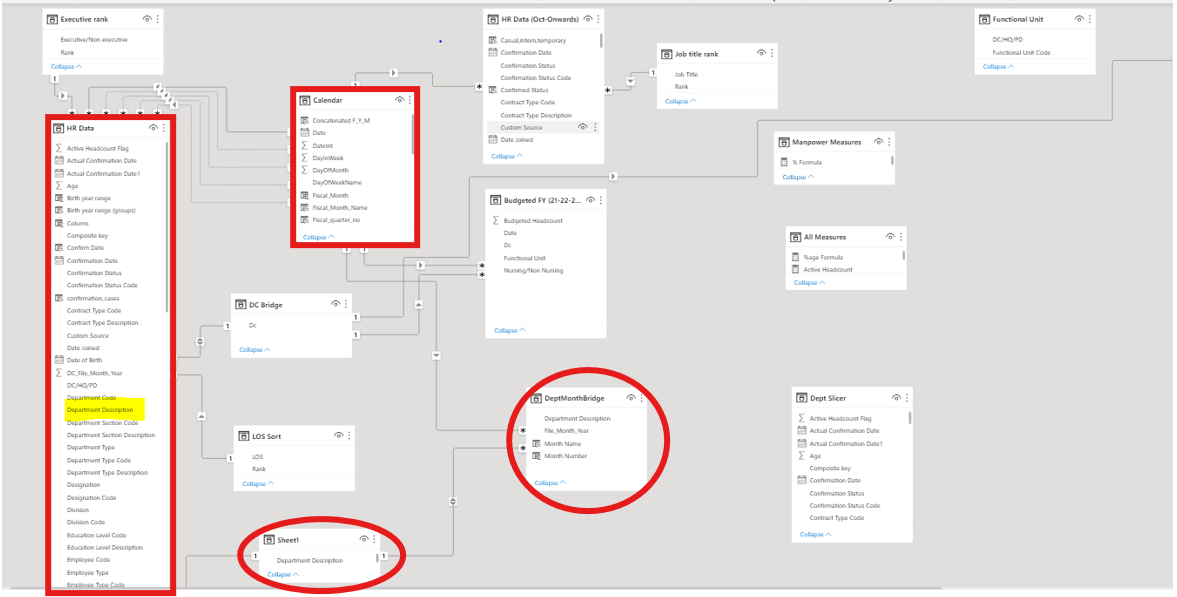The image size is (1177, 597).
Task: Collapse the Budgeted FY table
Action: coord(510,330)
